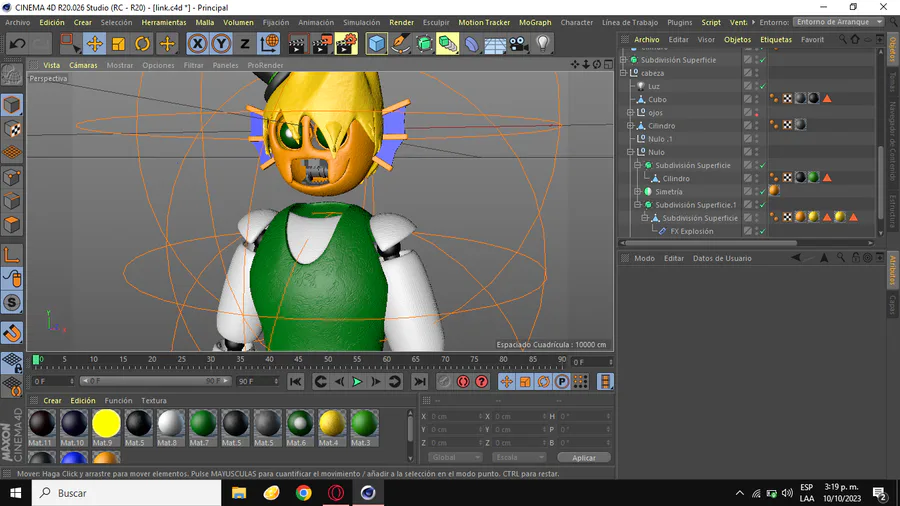Toggle check mark on Simetría row

tap(762, 192)
